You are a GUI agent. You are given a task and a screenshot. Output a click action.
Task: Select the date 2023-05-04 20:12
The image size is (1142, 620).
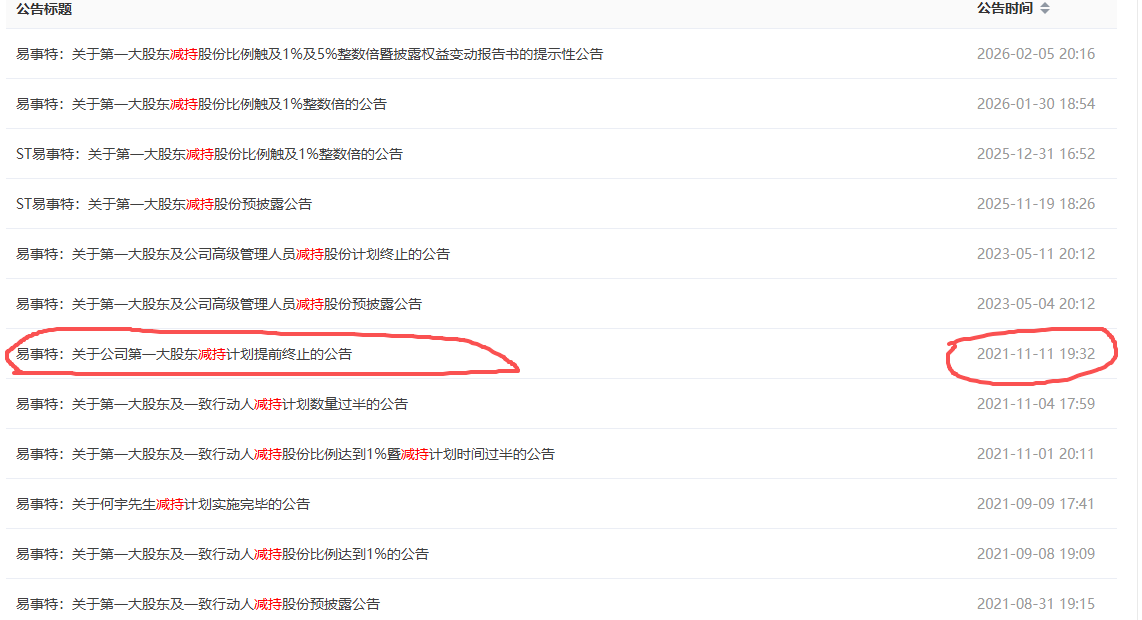pos(1036,304)
